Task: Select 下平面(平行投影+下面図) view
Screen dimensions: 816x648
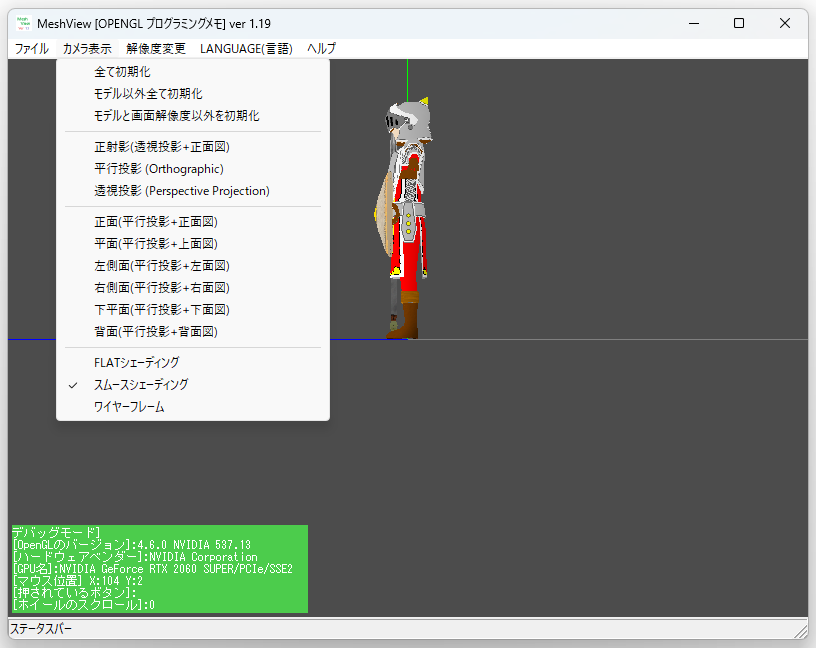Action: click(193, 310)
